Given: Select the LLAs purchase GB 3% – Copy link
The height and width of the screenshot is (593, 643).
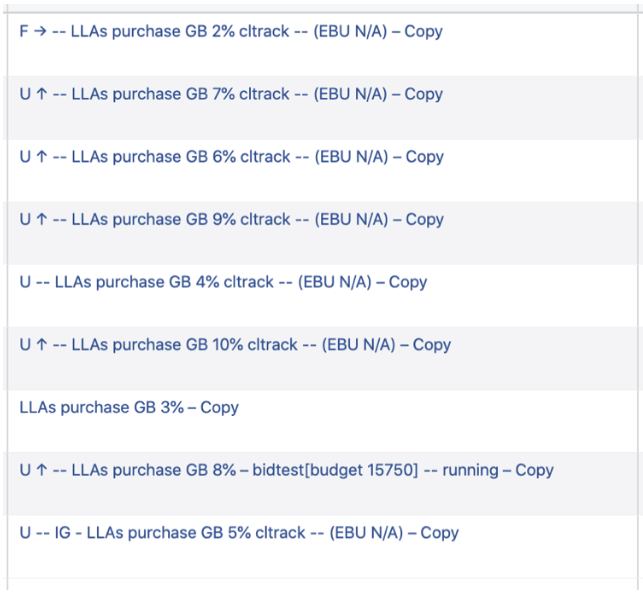Looking at the screenshot, I should pyautogui.click(x=129, y=408).
